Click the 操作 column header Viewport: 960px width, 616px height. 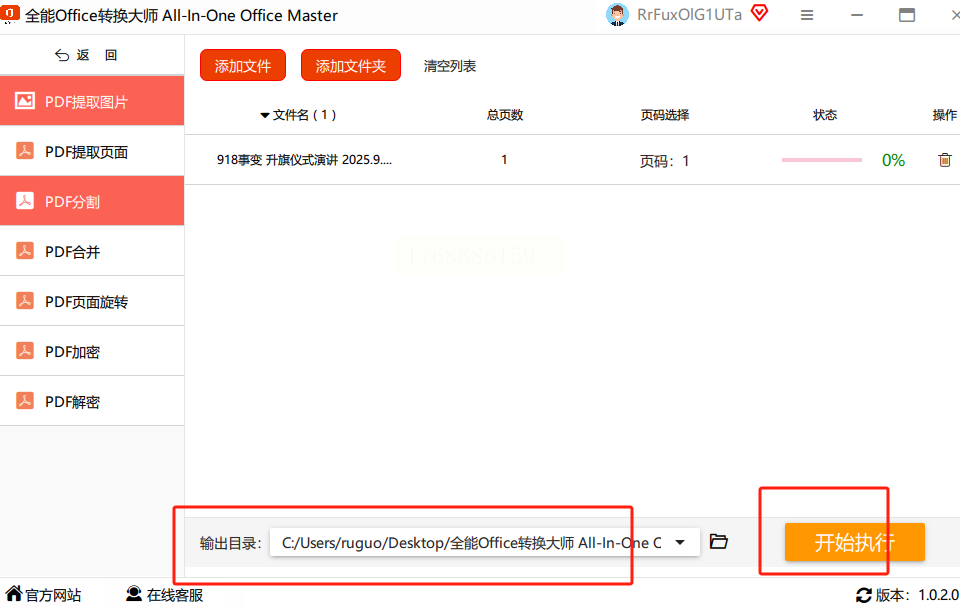point(945,115)
